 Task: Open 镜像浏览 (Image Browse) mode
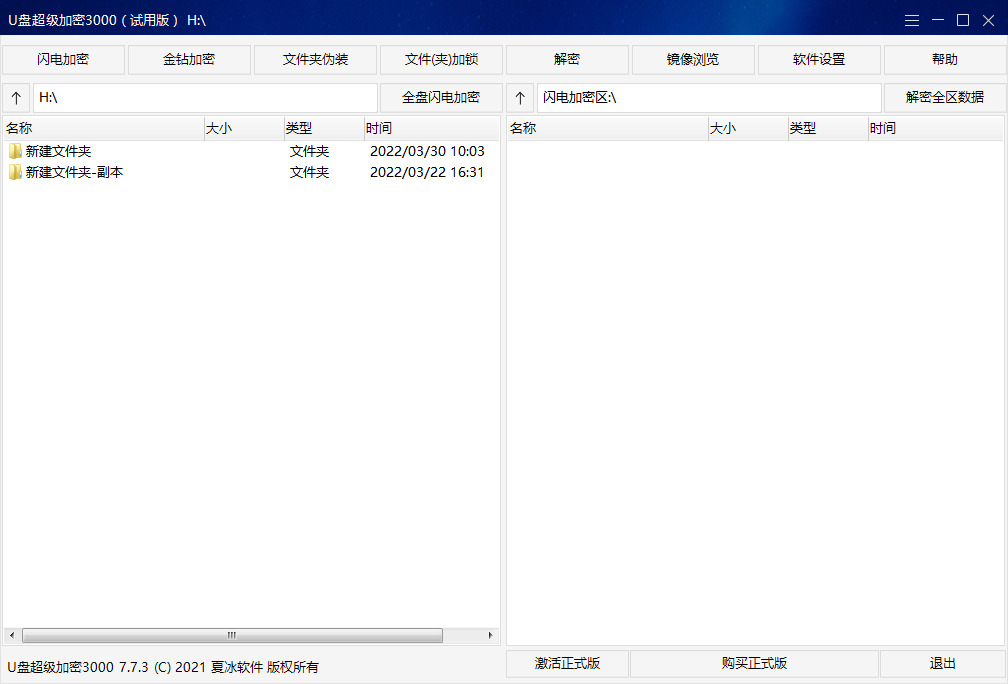(692, 59)
